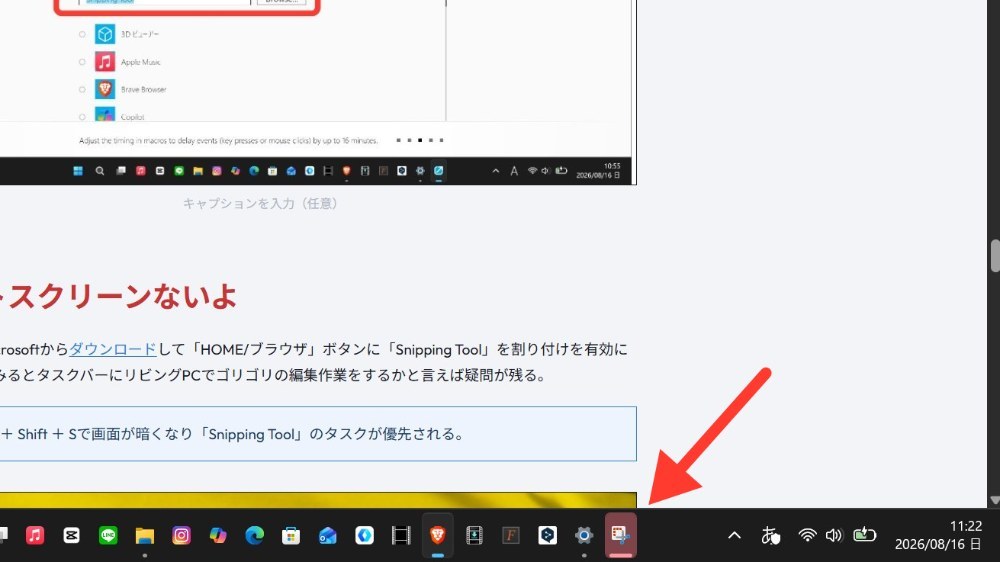1000x562 pixels.
Task: Show hidden tray icons with the chevron
Action: click(x=734, y=535)
